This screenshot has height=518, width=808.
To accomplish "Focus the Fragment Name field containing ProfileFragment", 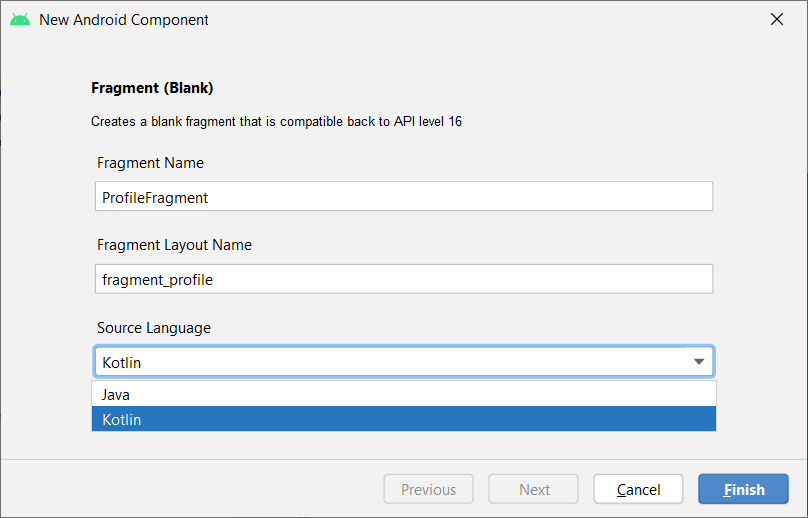I will 404,196.
